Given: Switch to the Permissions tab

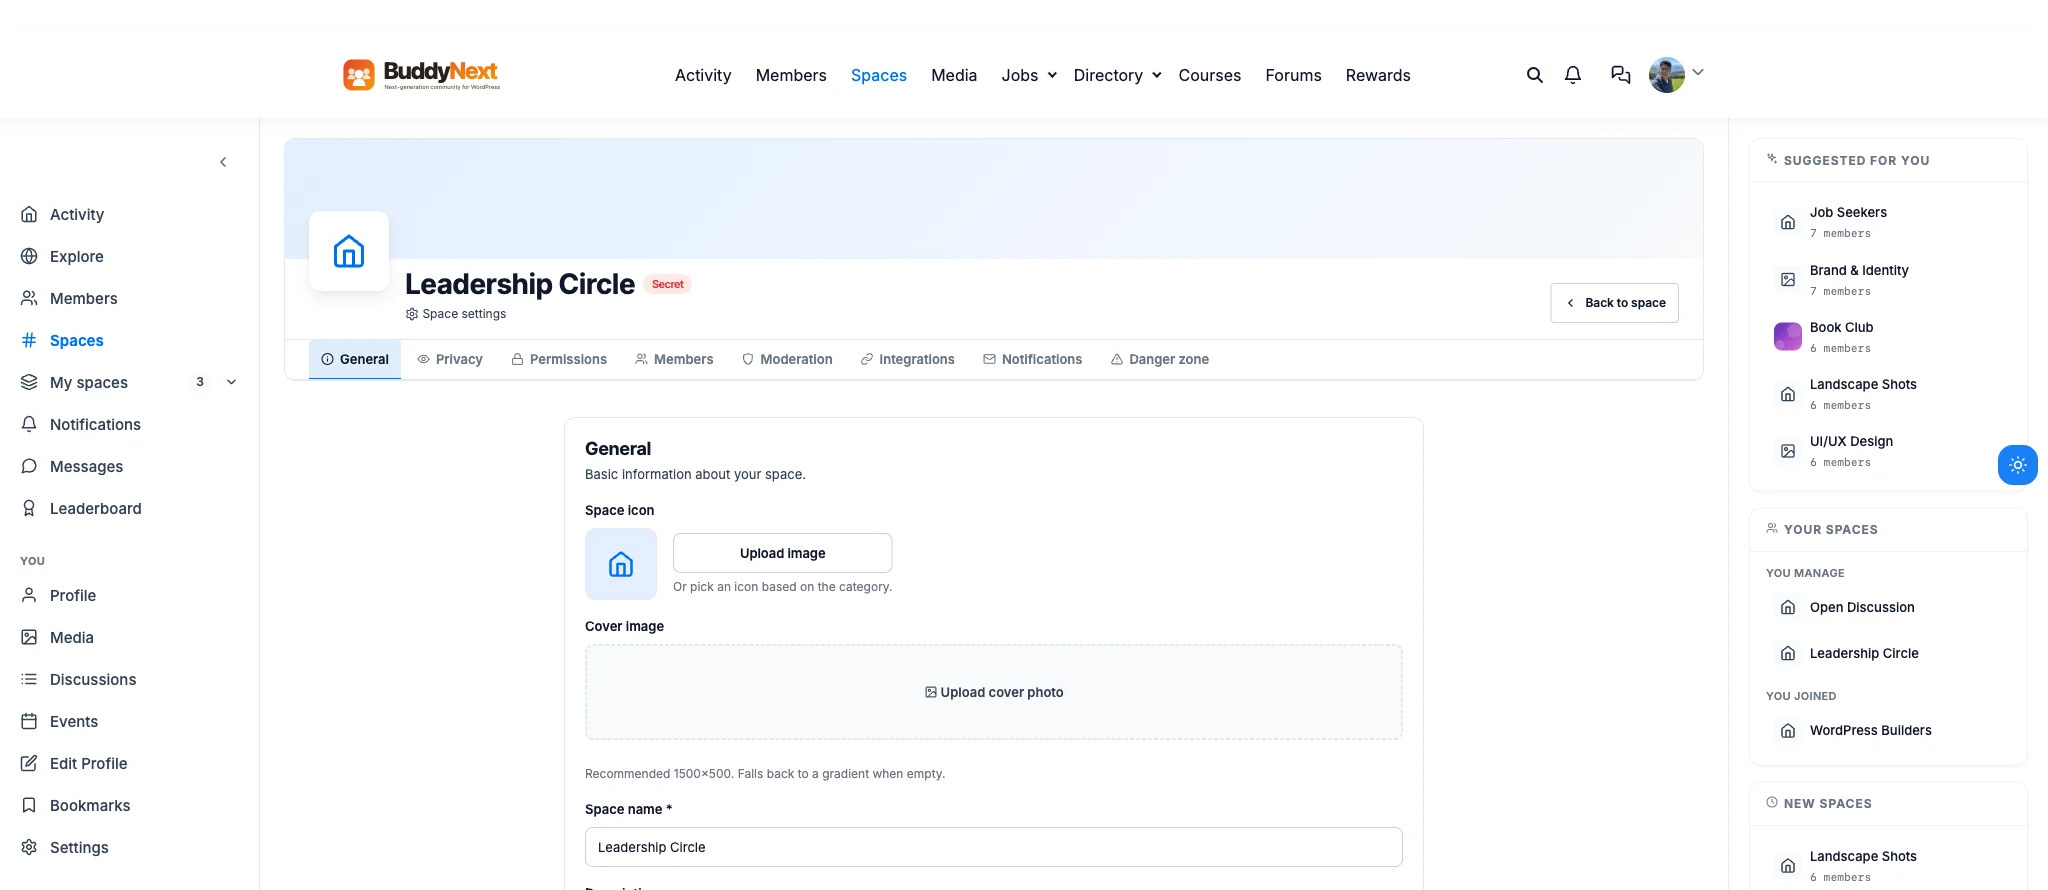Looking at the screenshot, I should [559, 359].
